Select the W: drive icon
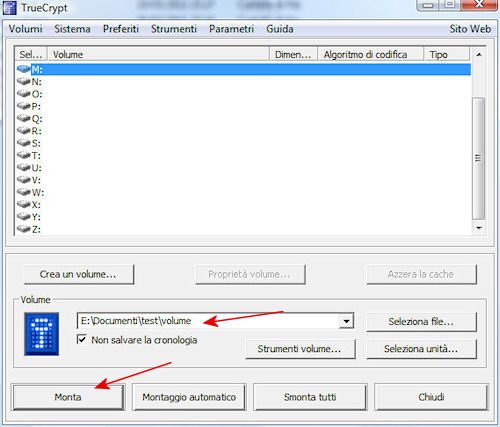Image resolution: width=500 pixels, height=427 pixels. [23, 192]
